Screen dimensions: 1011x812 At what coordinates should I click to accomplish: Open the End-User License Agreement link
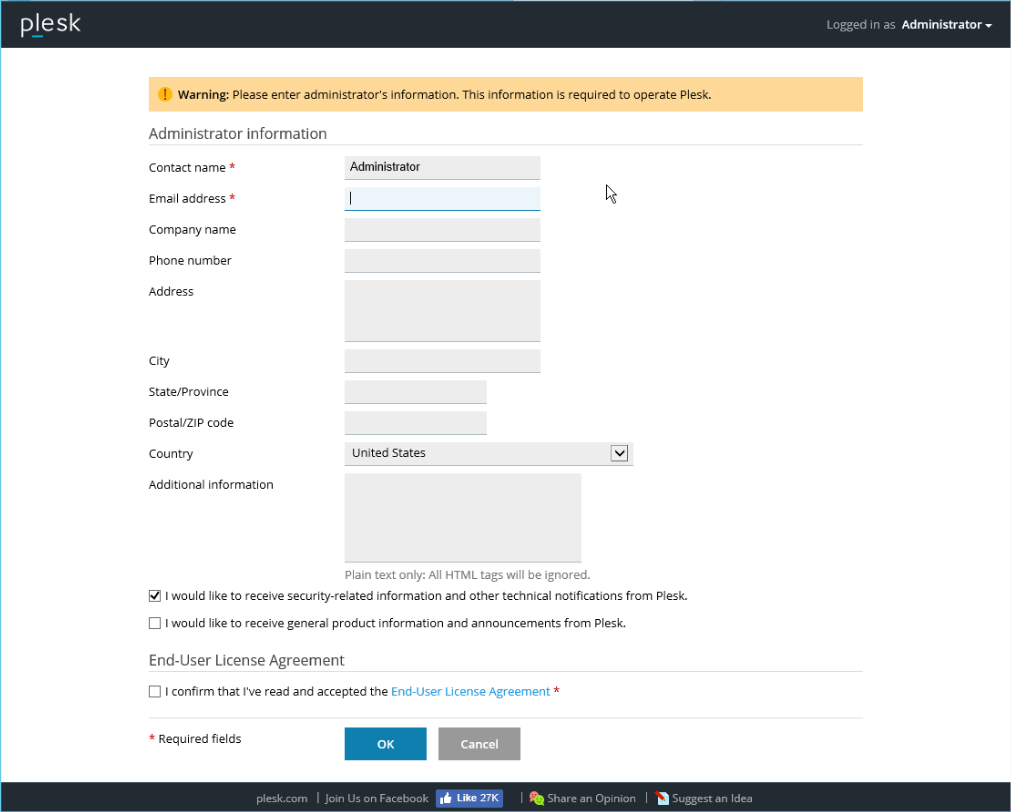pos(470,691)
